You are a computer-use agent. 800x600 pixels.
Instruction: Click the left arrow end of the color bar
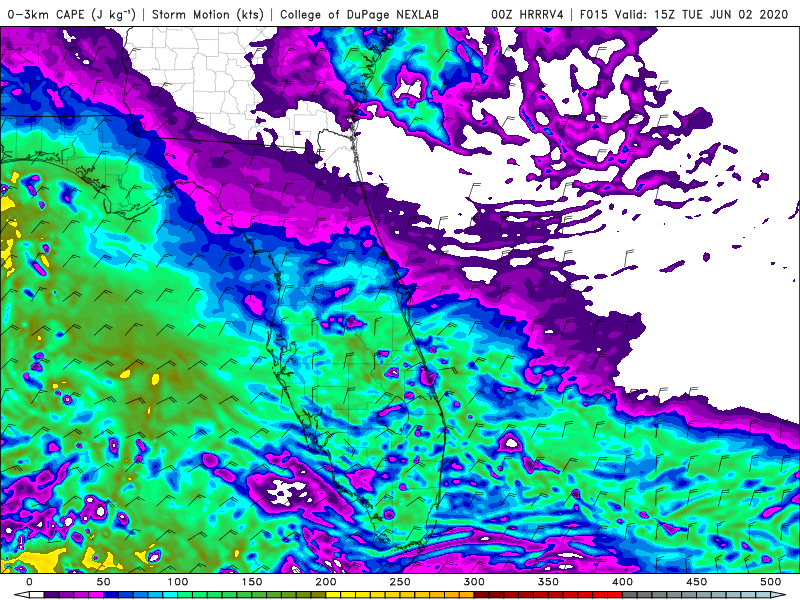point(21,595)
